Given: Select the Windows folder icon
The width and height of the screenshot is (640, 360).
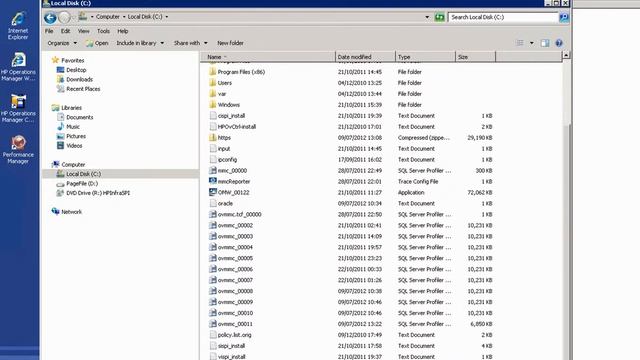Looking at the screenshot, I should tap(213, 105).
